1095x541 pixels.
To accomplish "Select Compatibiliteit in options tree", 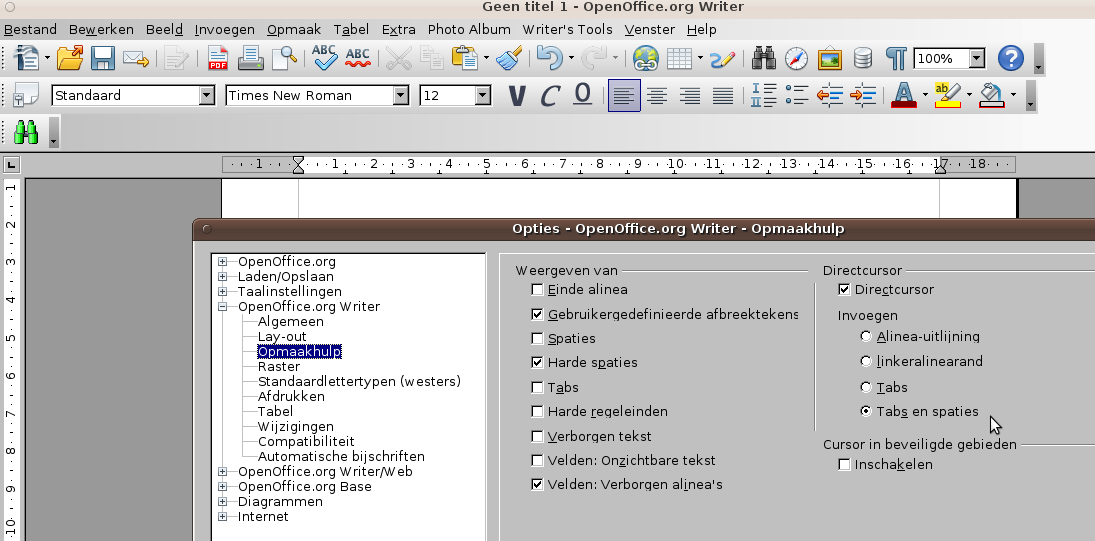I will point(306,441).
